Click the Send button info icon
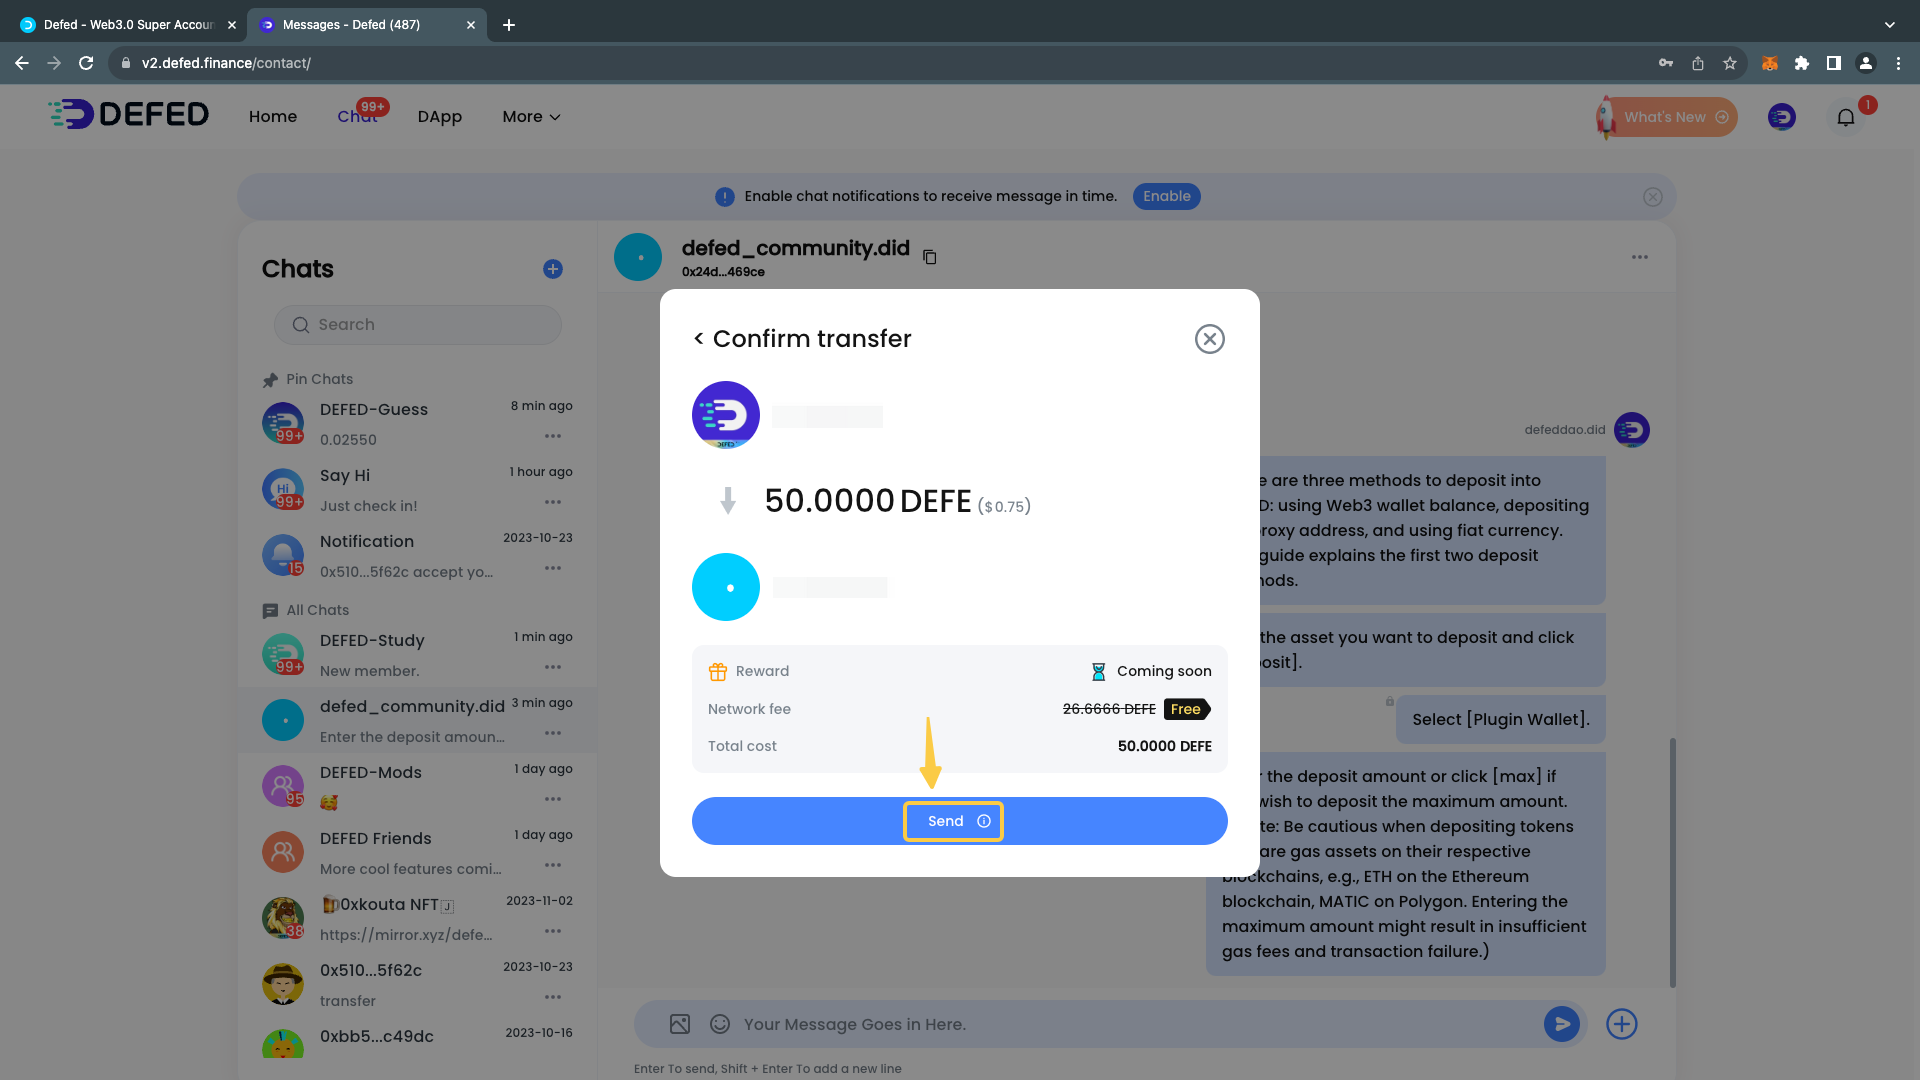 pyautogui.click(x=984, y=821)
